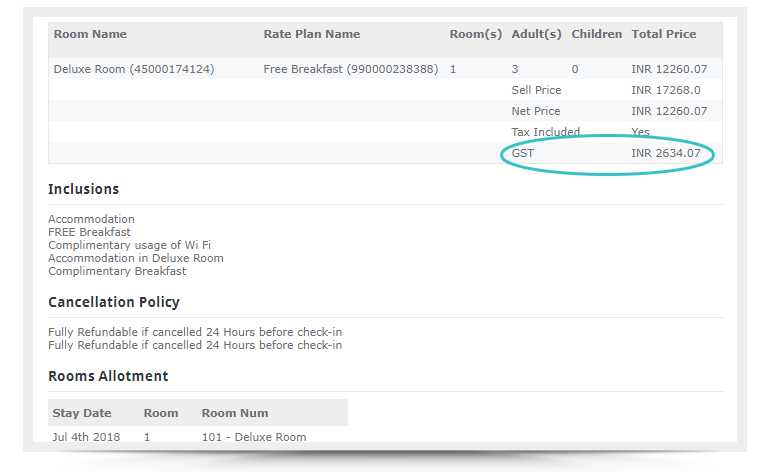
Task: Click the INR 17268.0 sell price value
Action: (x=665, y=90)
